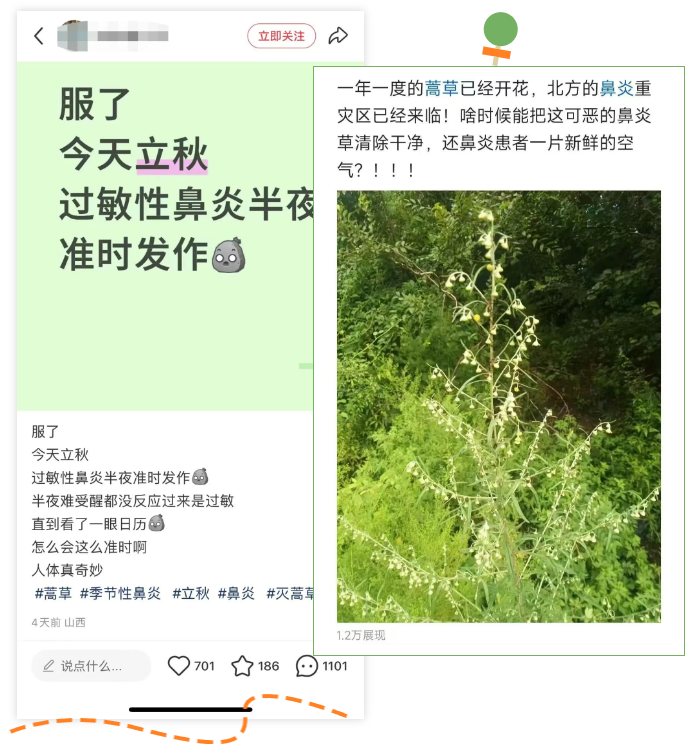
Task: Type a comment in 说点什么 field
Action: point(91,666)
